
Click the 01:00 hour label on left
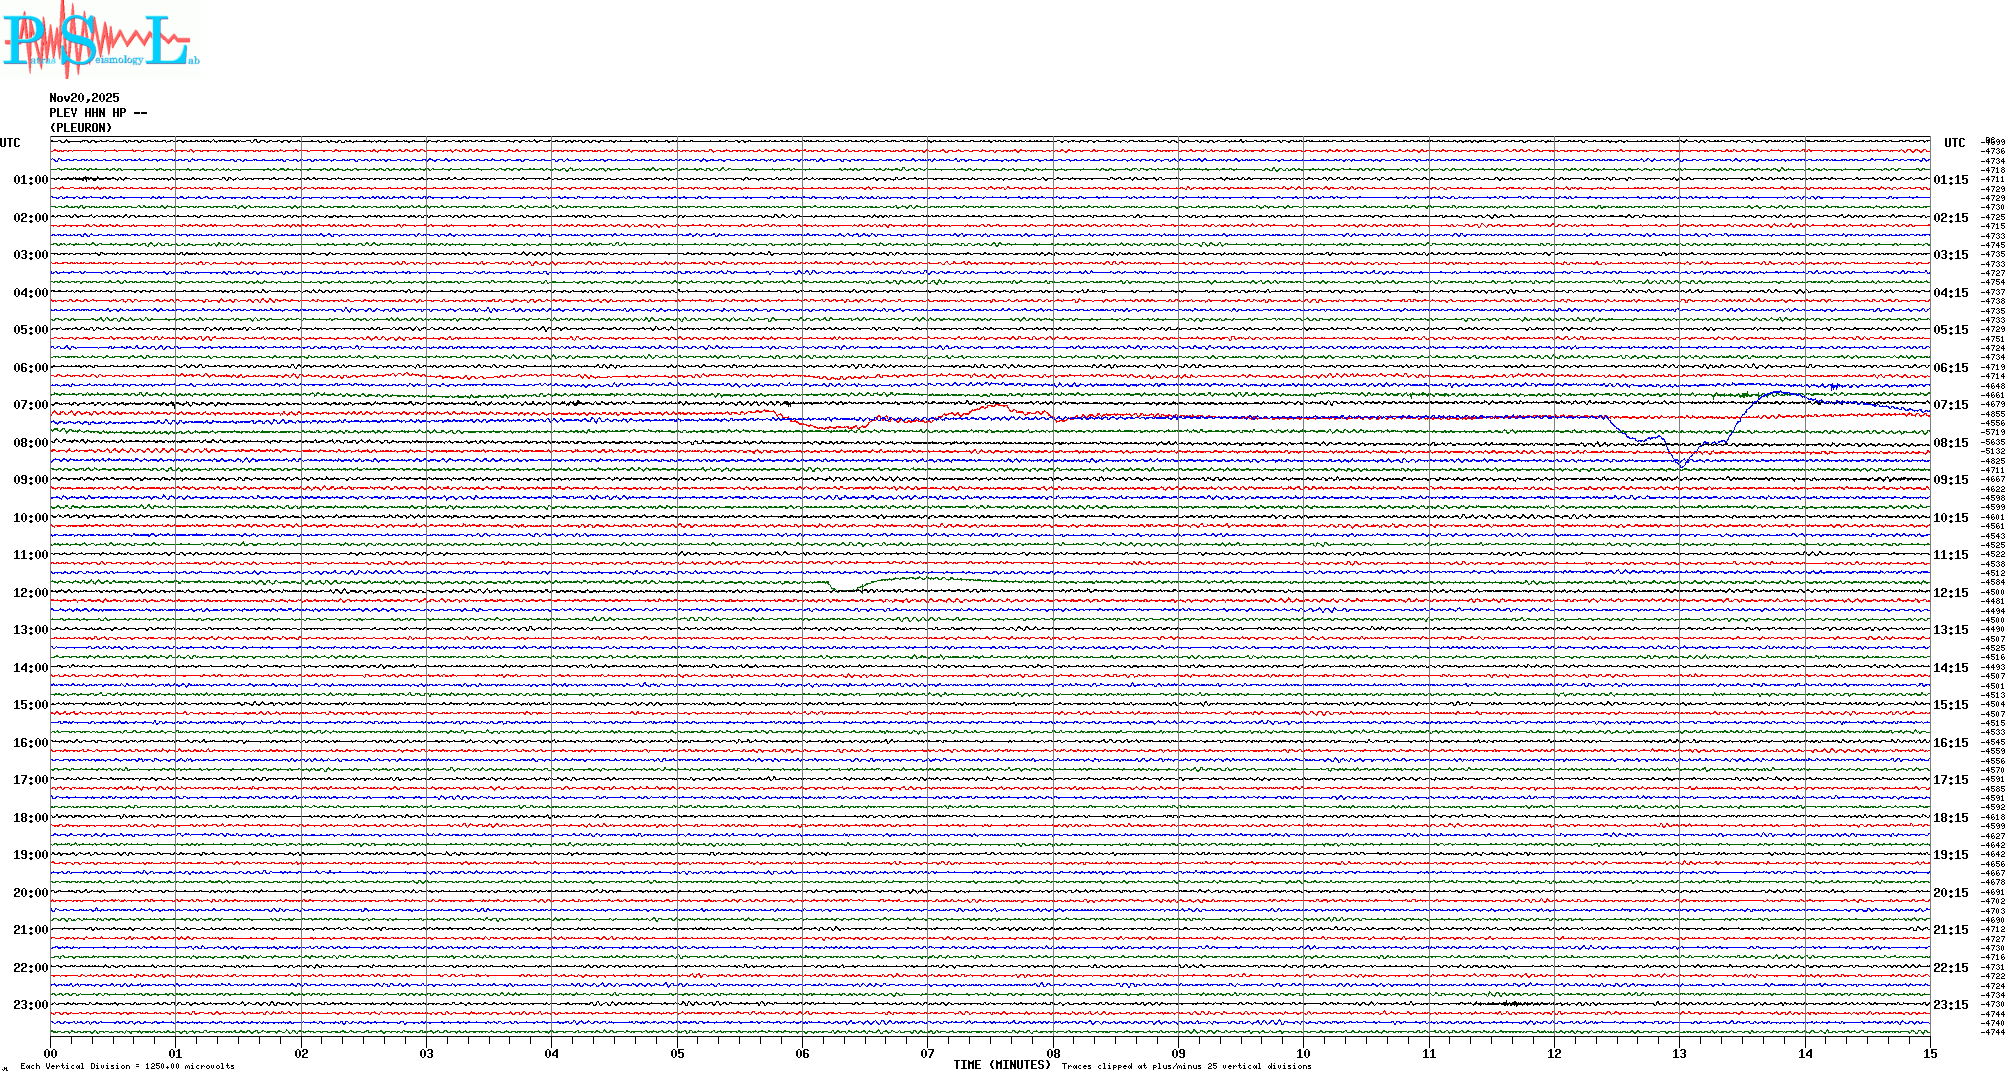[30, 180]
